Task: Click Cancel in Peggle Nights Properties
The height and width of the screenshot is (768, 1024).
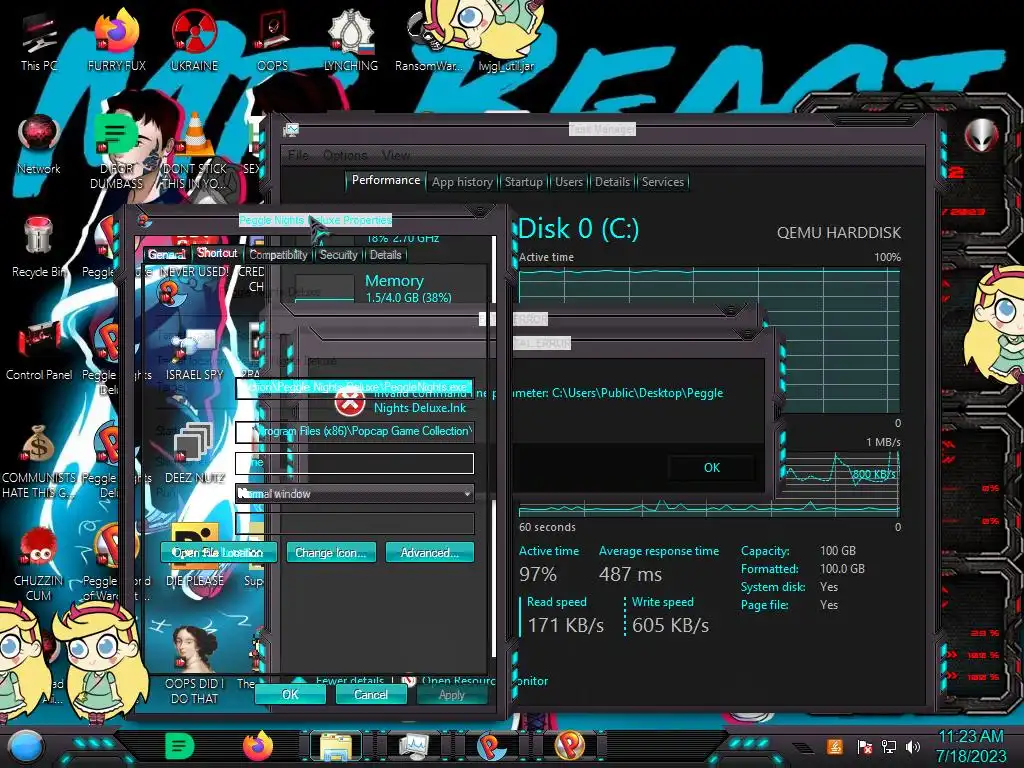Action: point(370,694)
